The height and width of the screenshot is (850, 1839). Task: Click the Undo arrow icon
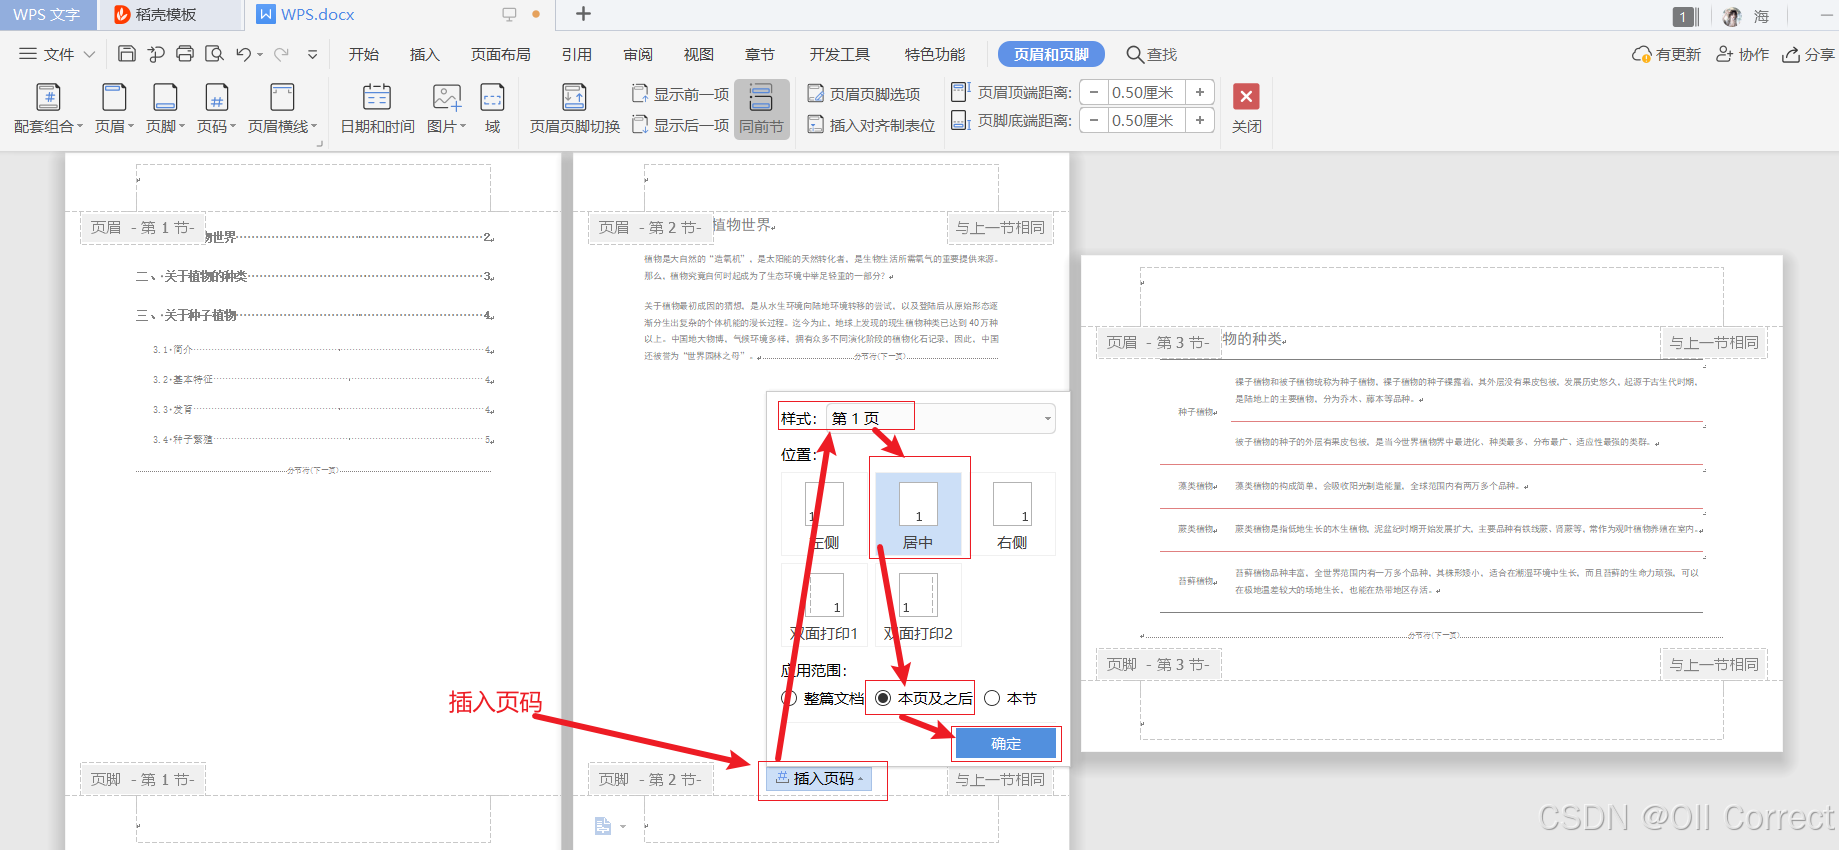(244, 54)
